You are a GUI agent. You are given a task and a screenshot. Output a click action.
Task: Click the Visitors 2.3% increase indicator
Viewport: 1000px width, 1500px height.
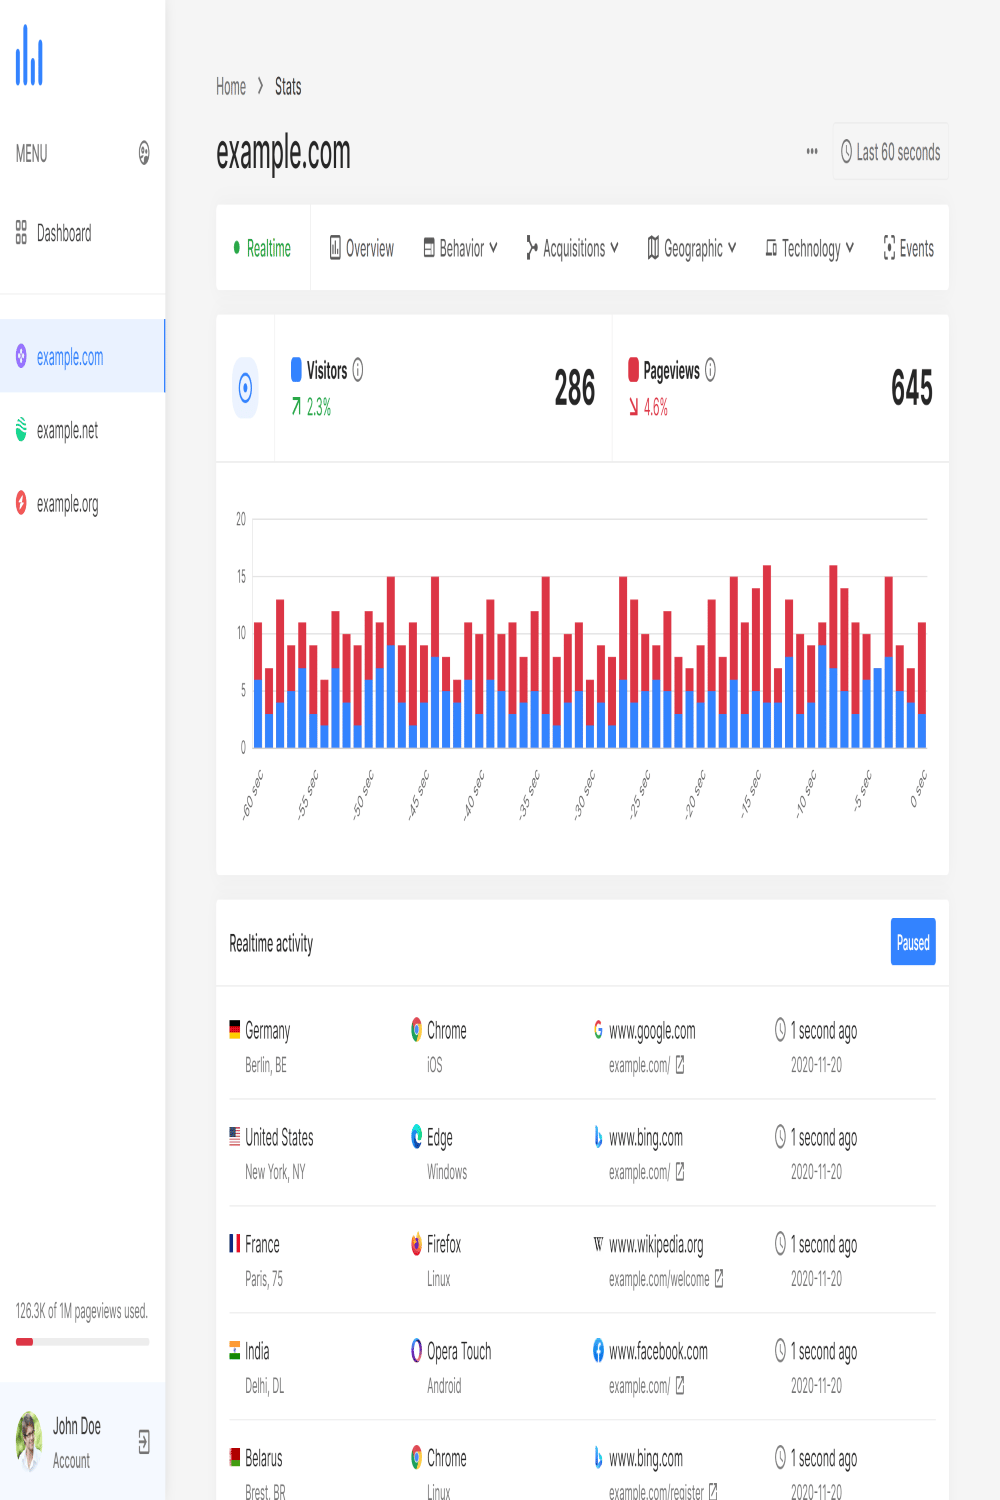[311, 407]
